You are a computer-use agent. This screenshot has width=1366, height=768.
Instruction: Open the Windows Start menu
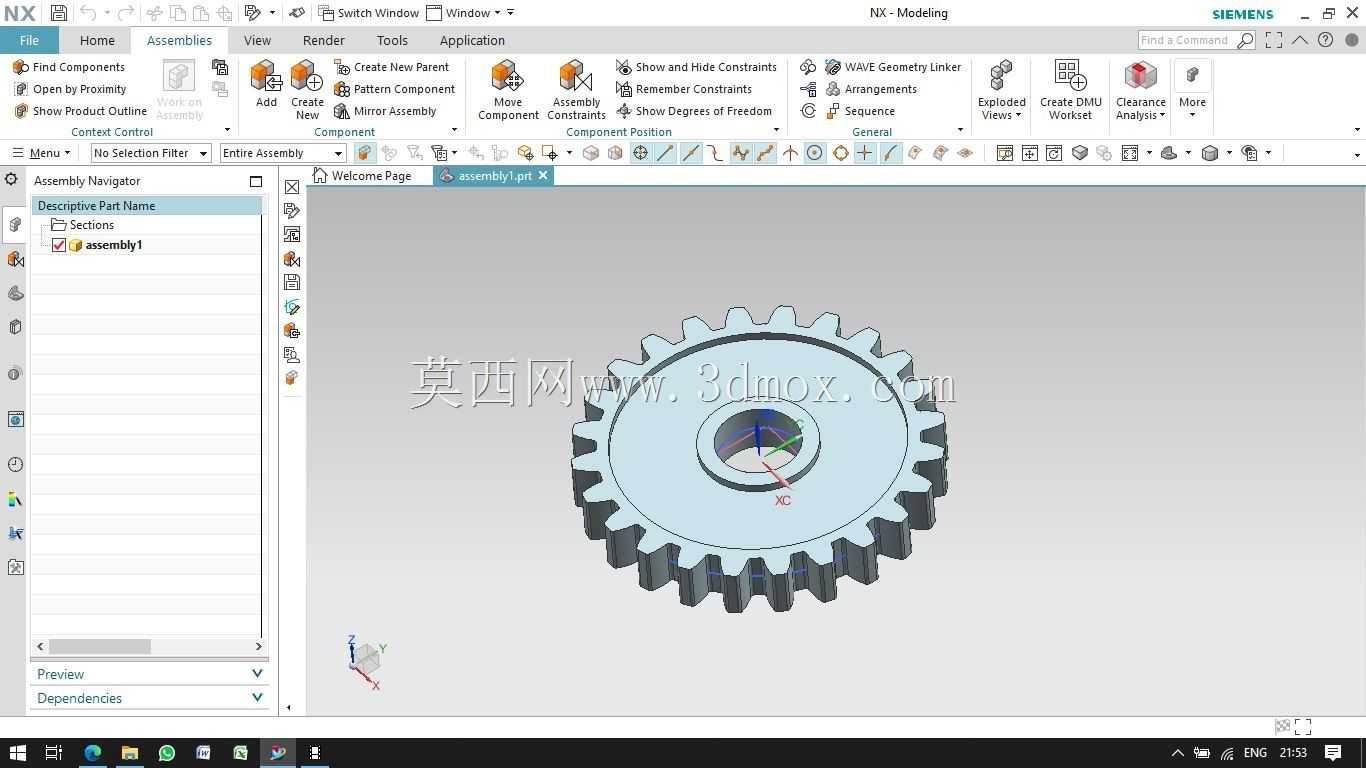(17, 753)
